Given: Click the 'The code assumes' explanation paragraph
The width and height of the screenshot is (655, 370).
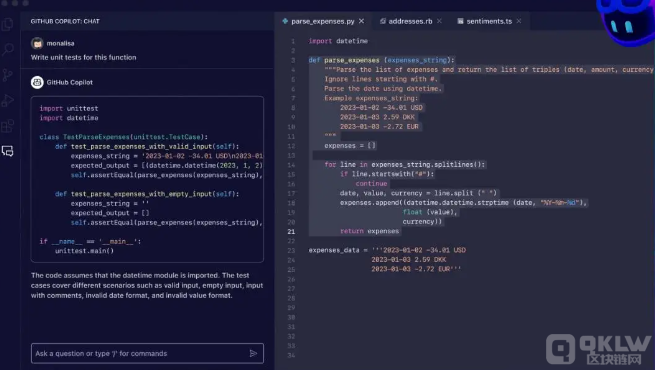Looking at the screenshot, I should 147,285.
